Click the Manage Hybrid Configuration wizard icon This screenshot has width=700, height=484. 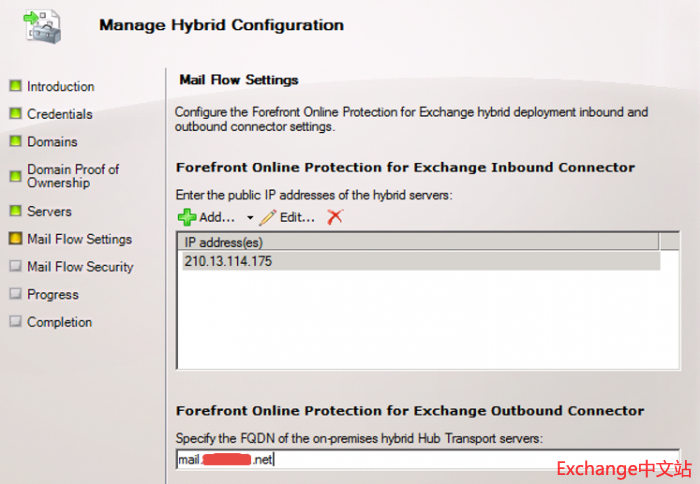39,25
